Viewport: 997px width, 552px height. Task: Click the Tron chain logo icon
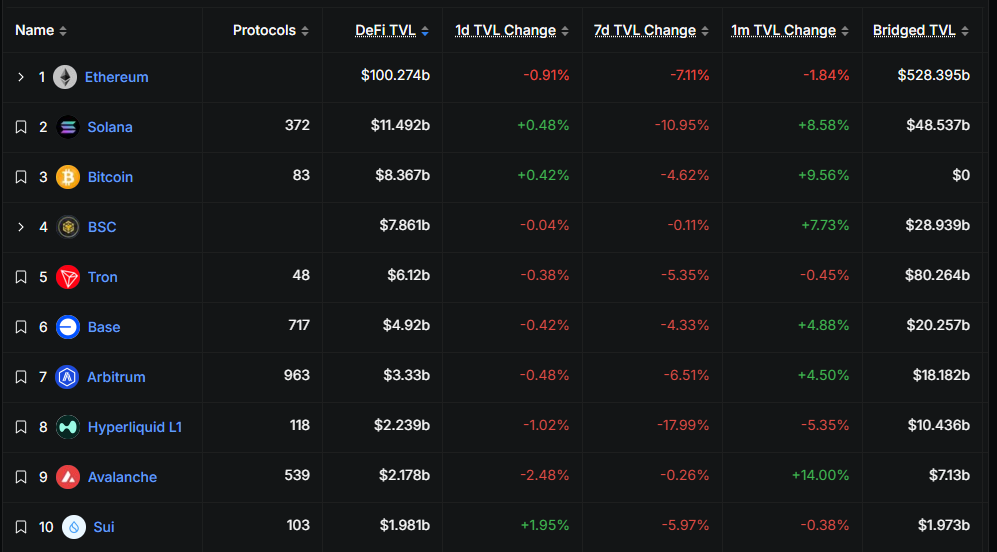[68, 277]
